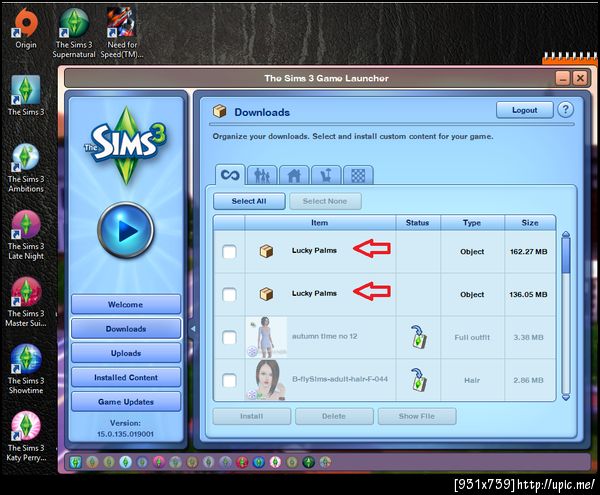600x495 pixels.
Task: Click the B-flySims hair thumbnail
Action: click(x=266, y=380)
